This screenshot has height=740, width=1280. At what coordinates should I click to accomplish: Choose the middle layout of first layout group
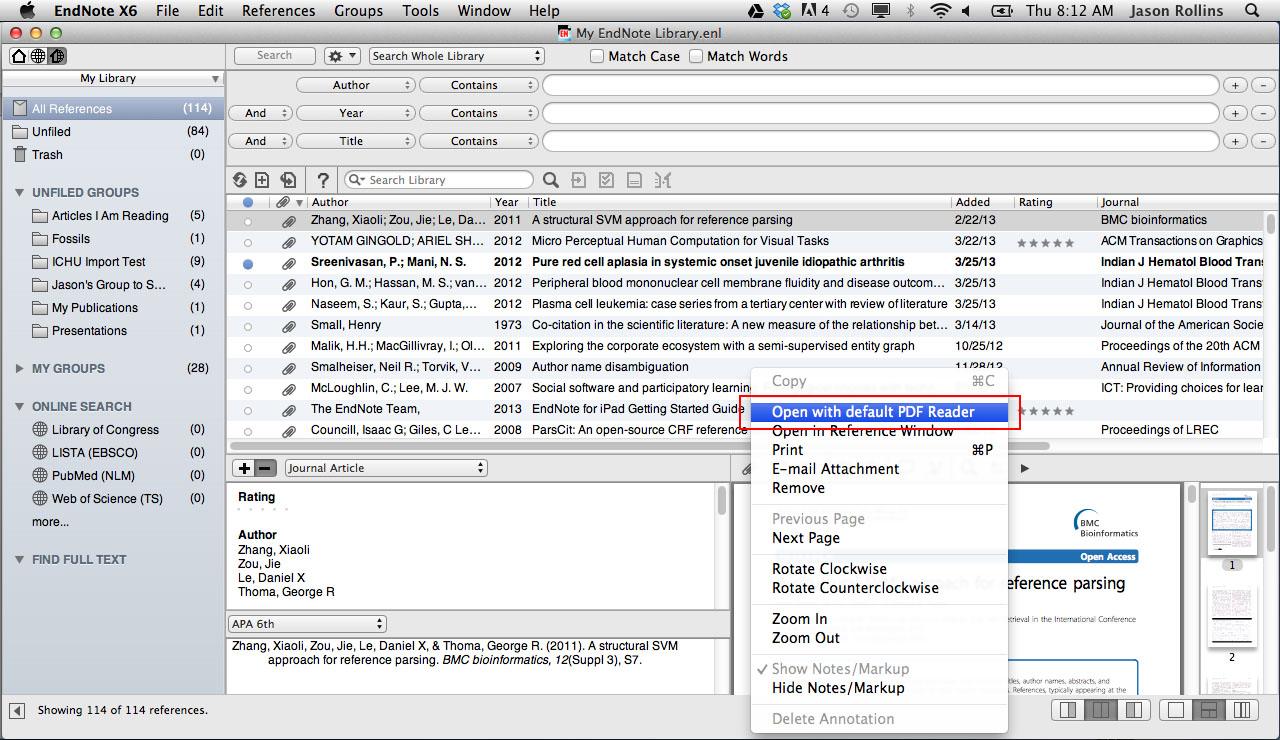1100,710
